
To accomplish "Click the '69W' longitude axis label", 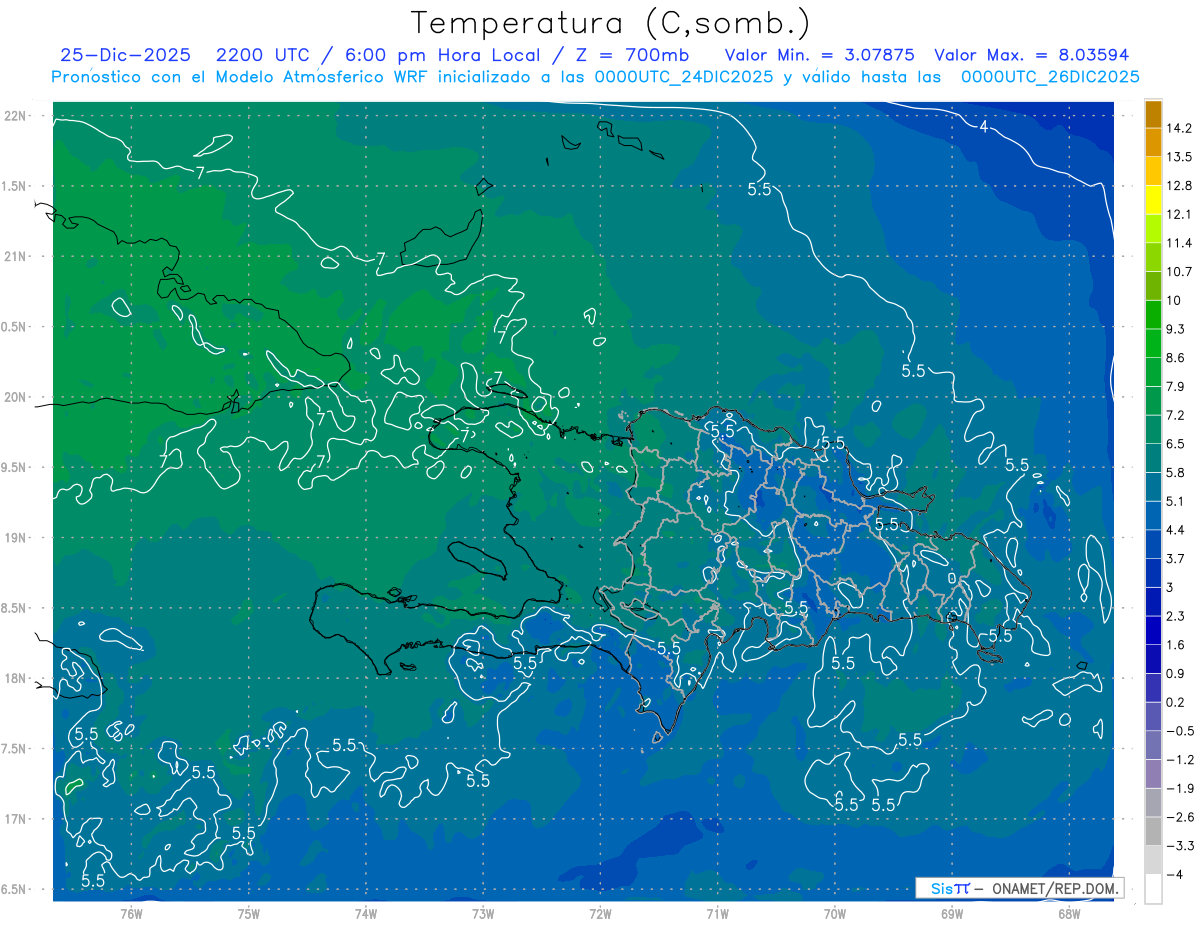I will point(951,913).
